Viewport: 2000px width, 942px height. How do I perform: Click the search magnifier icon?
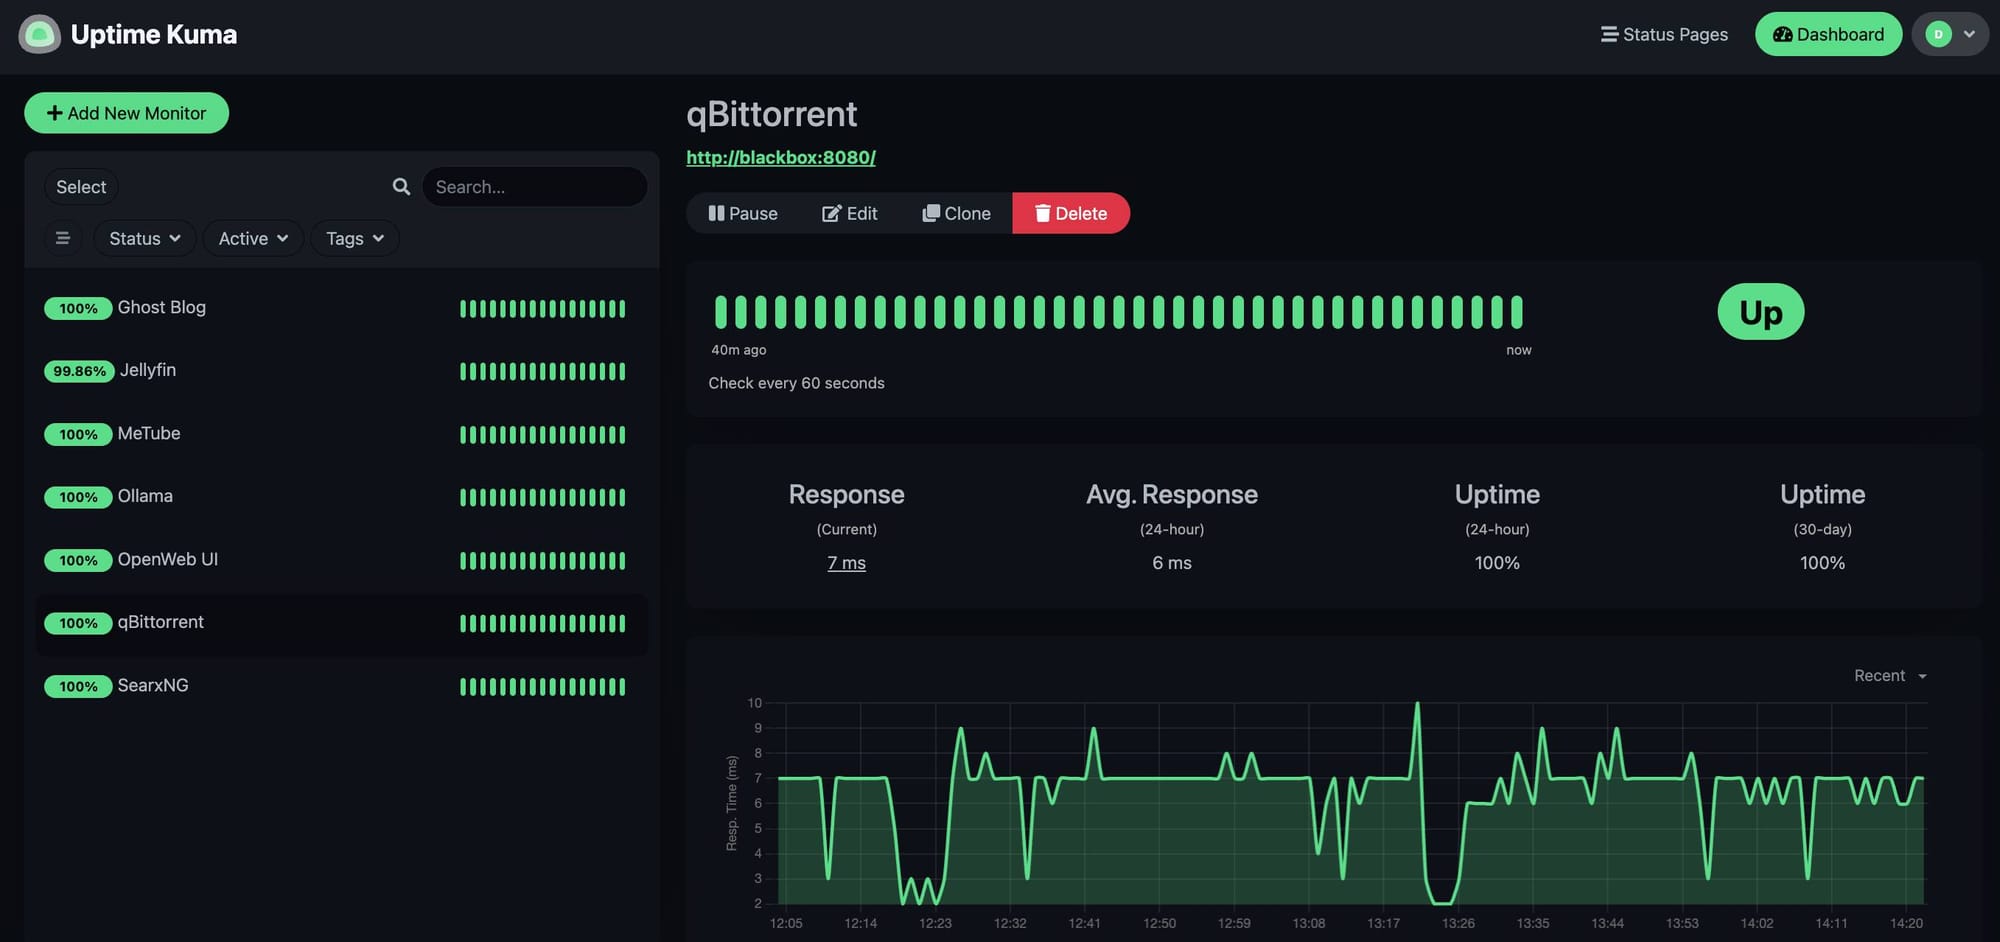click(x=401, y=187)
